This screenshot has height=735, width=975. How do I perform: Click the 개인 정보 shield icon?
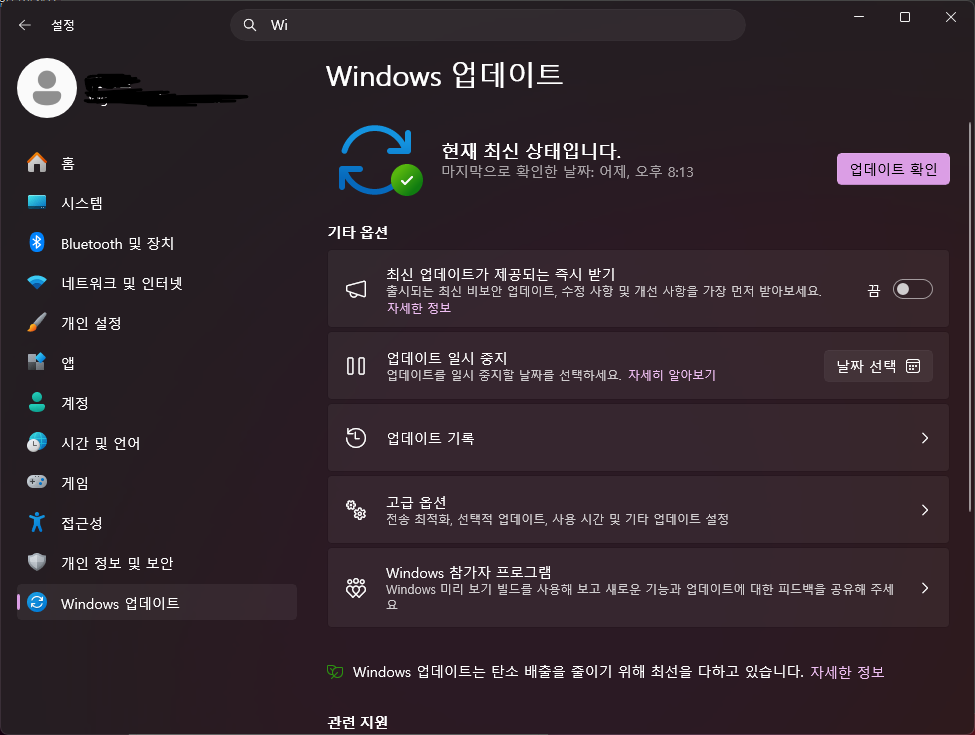click(37, 562)
